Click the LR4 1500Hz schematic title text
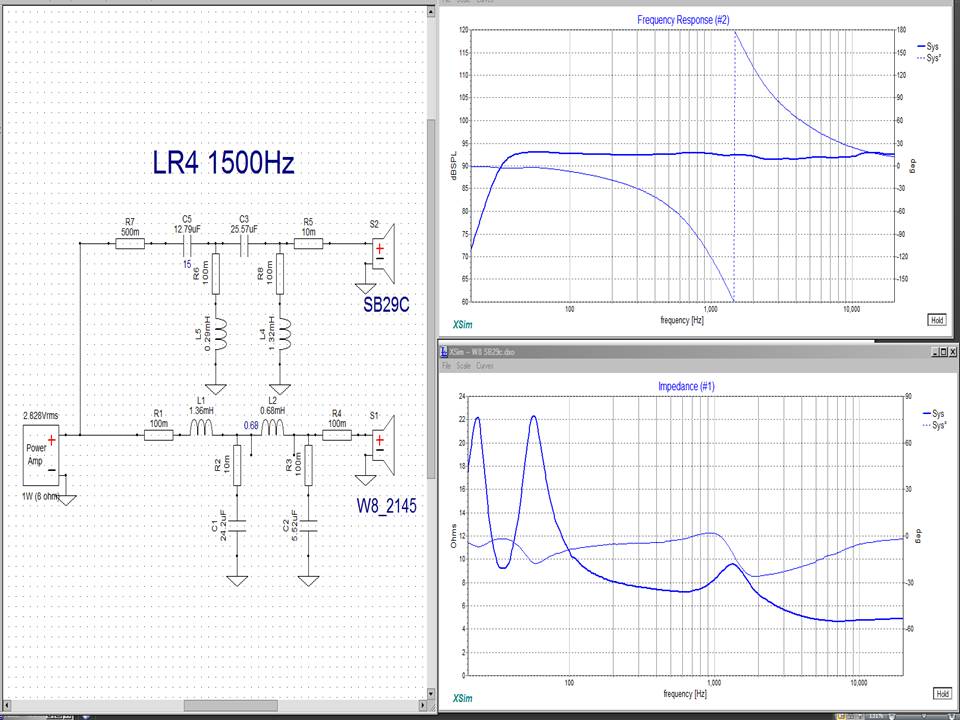 [223, 163]
